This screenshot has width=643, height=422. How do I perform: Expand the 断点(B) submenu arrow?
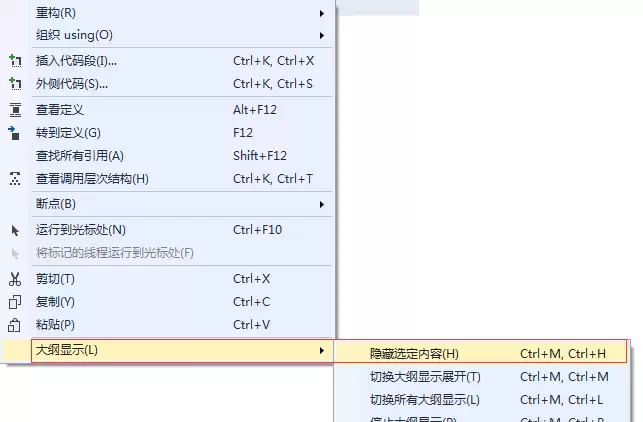(321, 205)
